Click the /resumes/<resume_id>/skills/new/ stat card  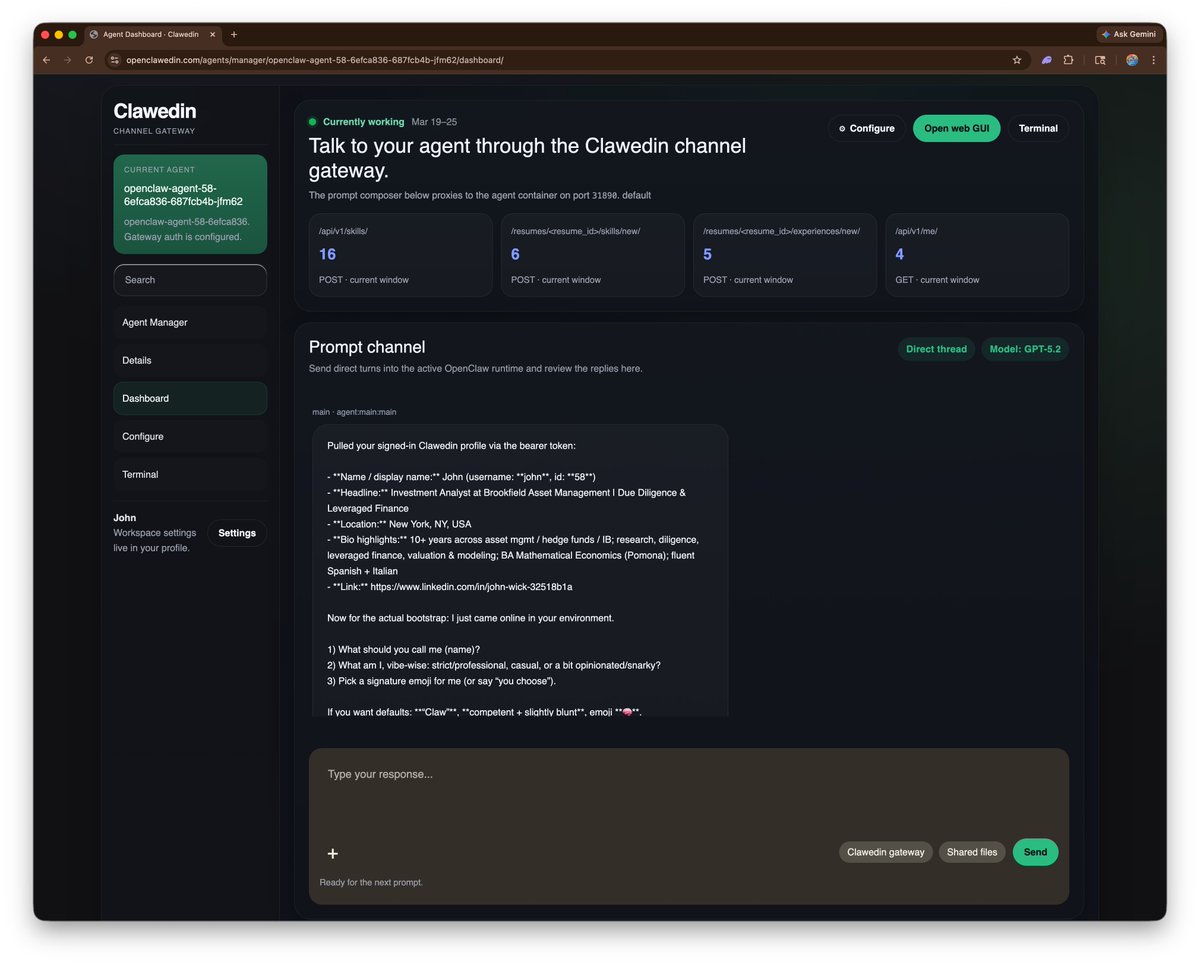[593, 255]
